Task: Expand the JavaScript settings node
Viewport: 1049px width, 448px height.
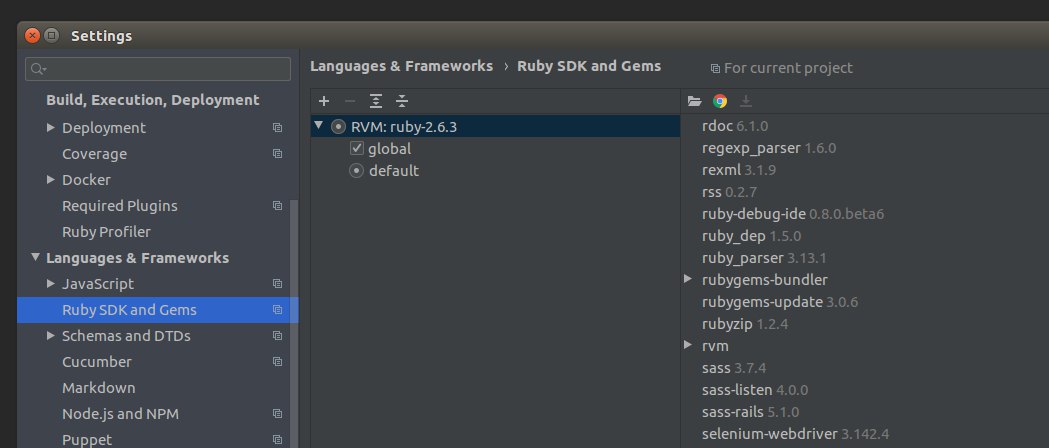Action: pyautogui.click(x=51, y=284)
